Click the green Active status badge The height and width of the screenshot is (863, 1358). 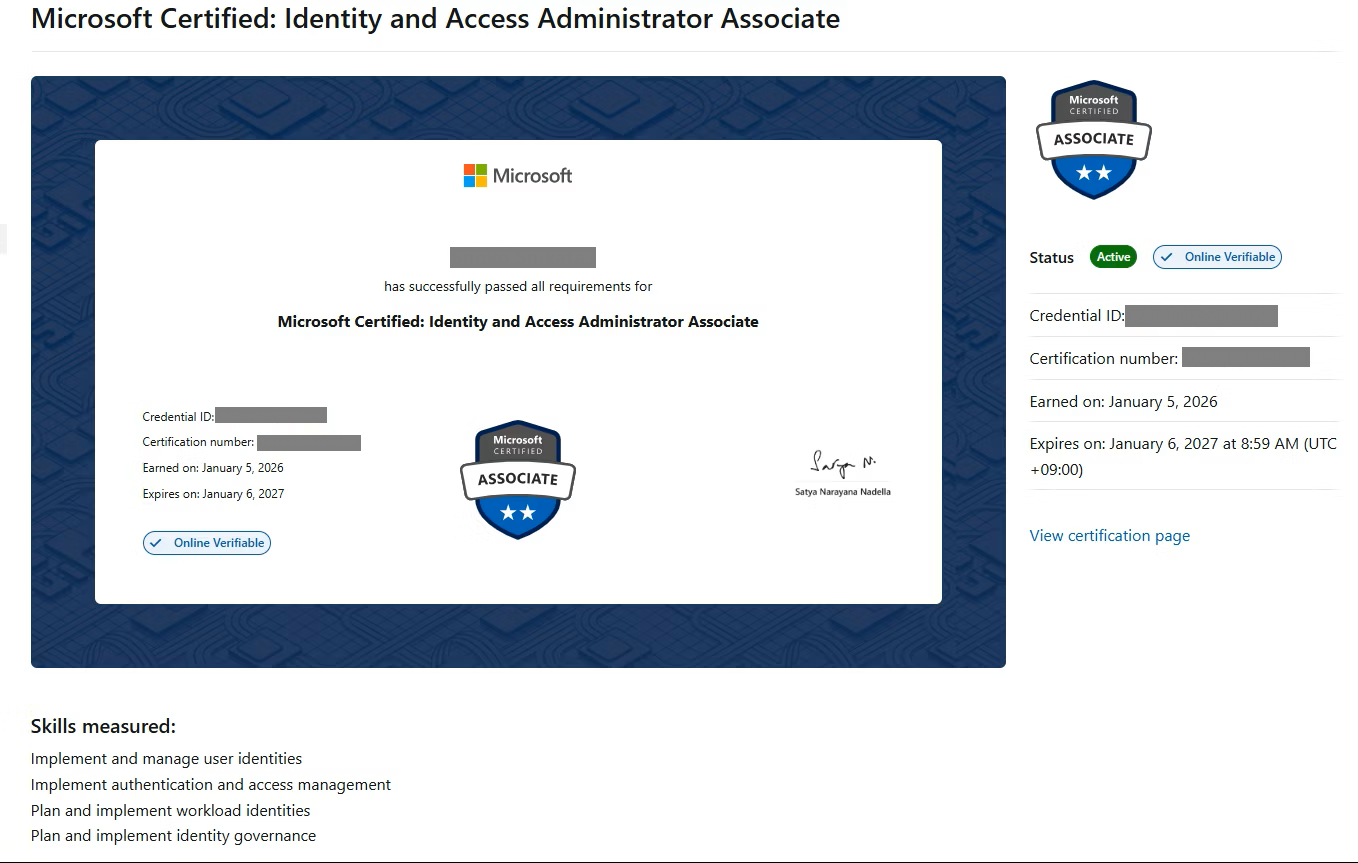coord(1113,257)
